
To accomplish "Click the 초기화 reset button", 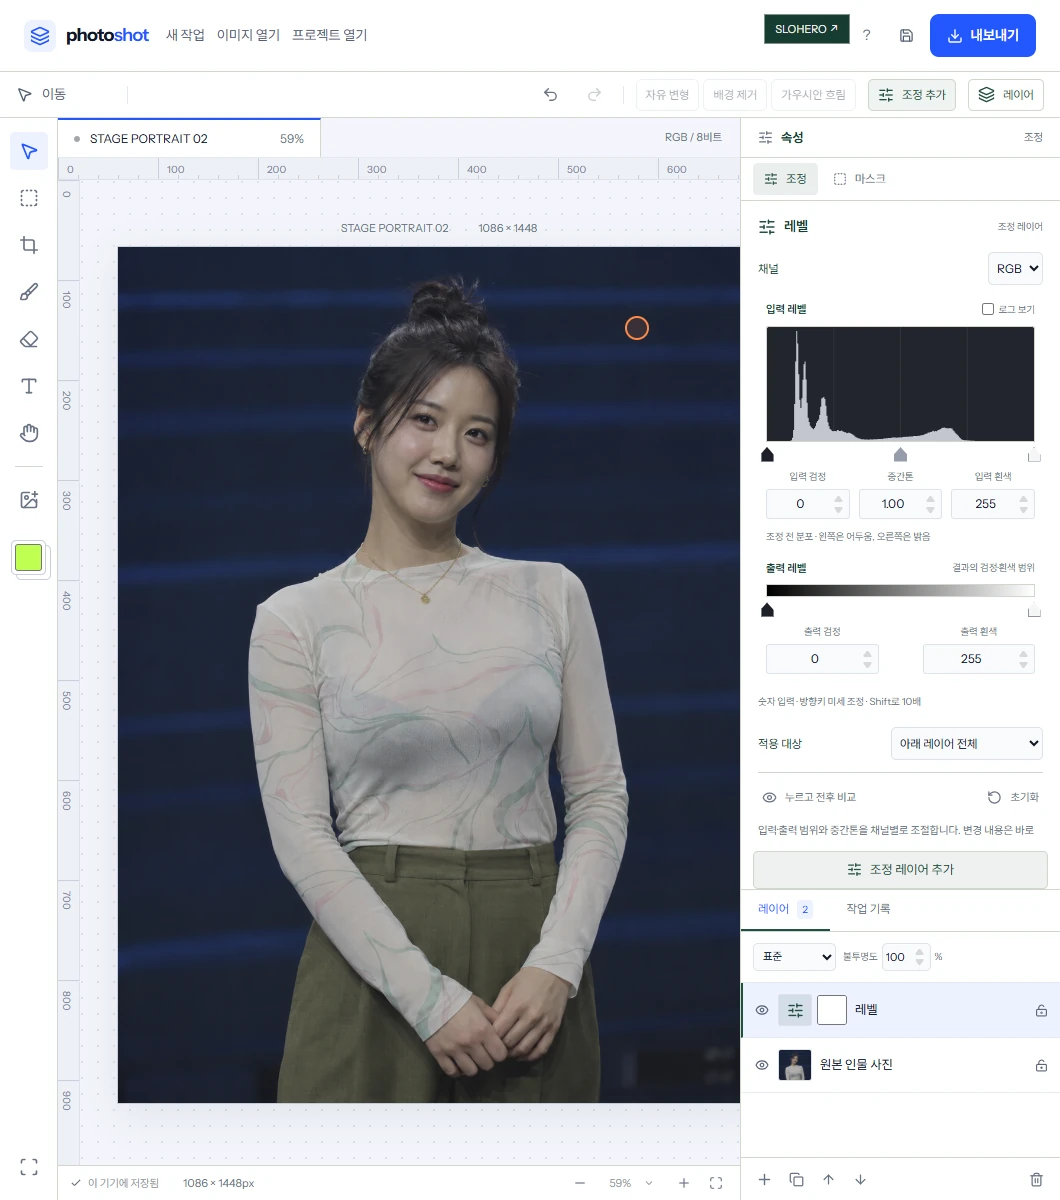I will pos(1013,797).
